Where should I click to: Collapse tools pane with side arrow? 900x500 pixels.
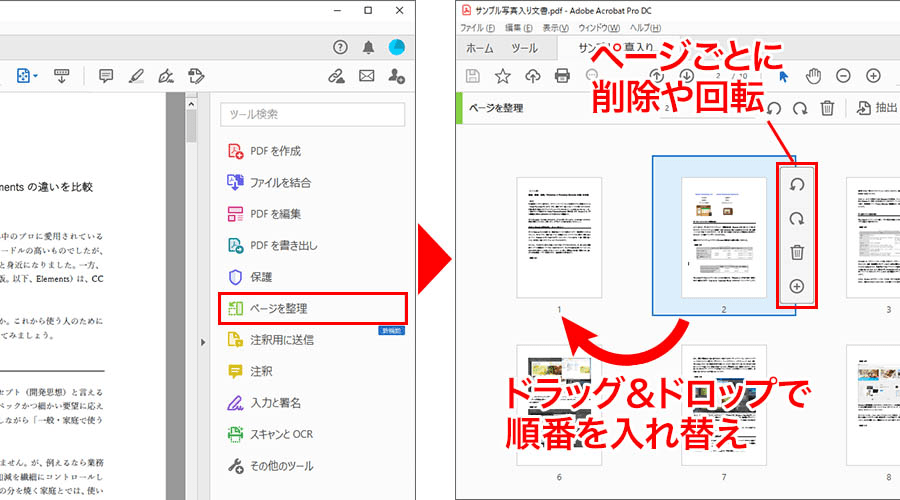coord(203,342)
